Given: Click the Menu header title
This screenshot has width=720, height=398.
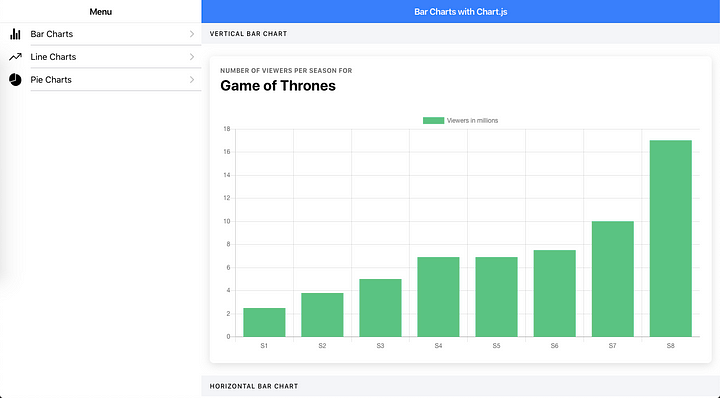Looking at the screenshot, I should [x=101, y=11].
